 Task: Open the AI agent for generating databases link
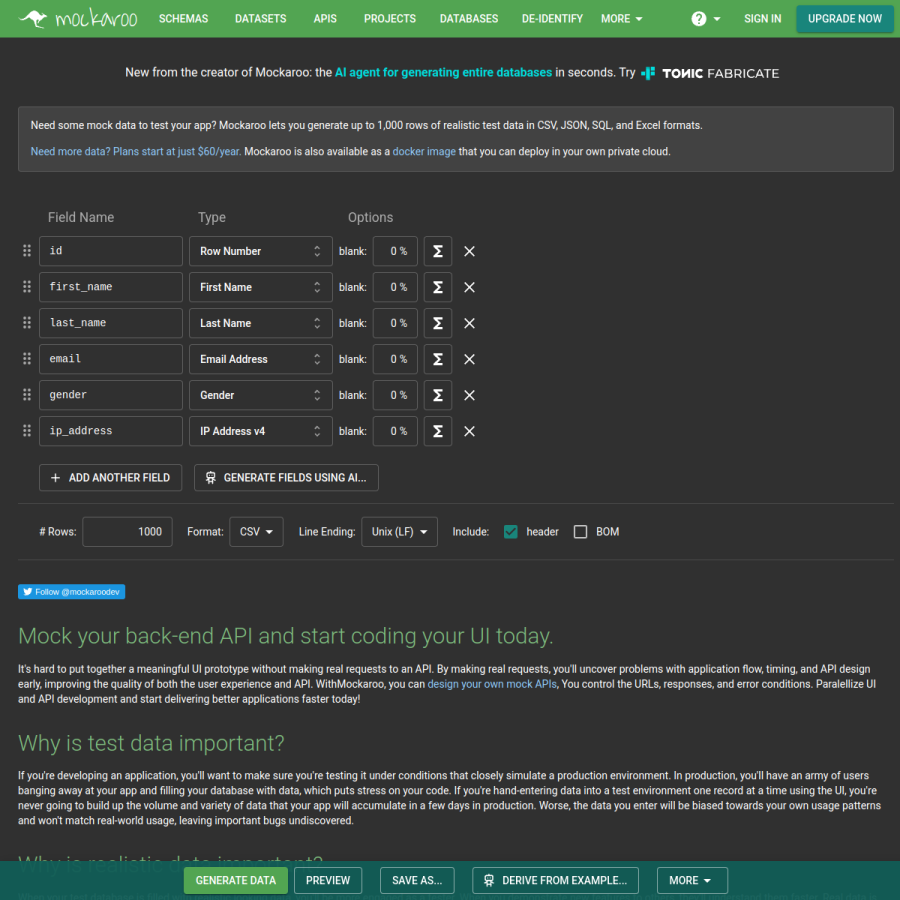pyautogui.click(x=443, y=72)
